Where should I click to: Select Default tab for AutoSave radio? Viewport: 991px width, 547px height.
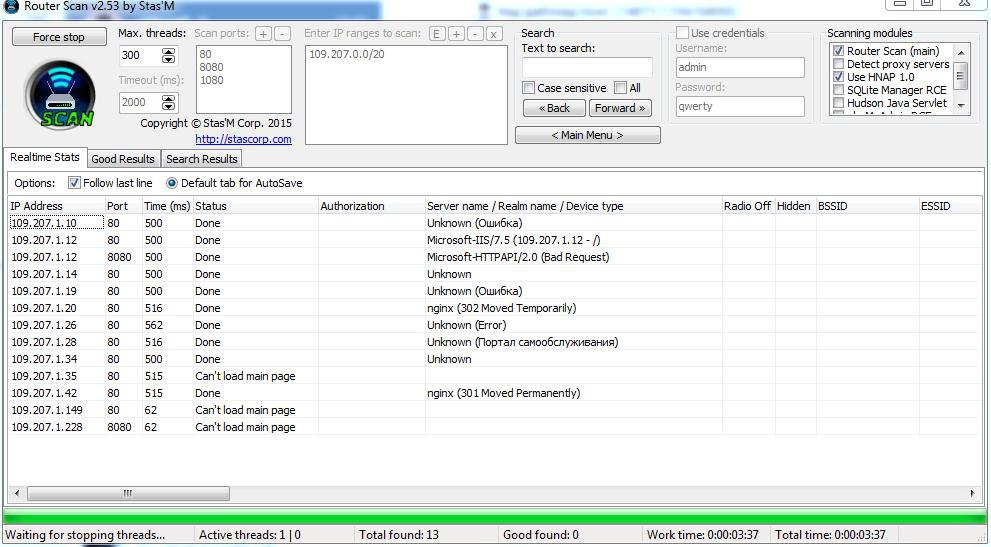[x=172, y=183]
